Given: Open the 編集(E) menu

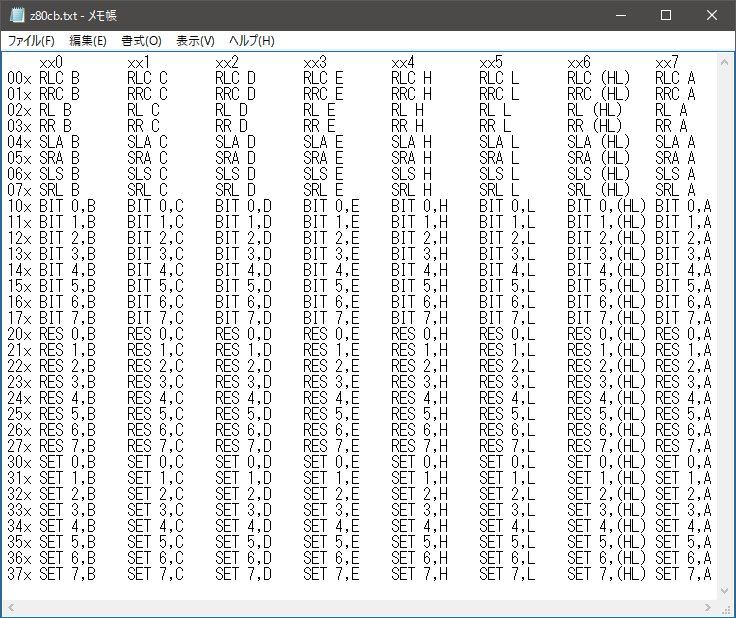Looking at the screenshot, I should click(x=88, y=41).
